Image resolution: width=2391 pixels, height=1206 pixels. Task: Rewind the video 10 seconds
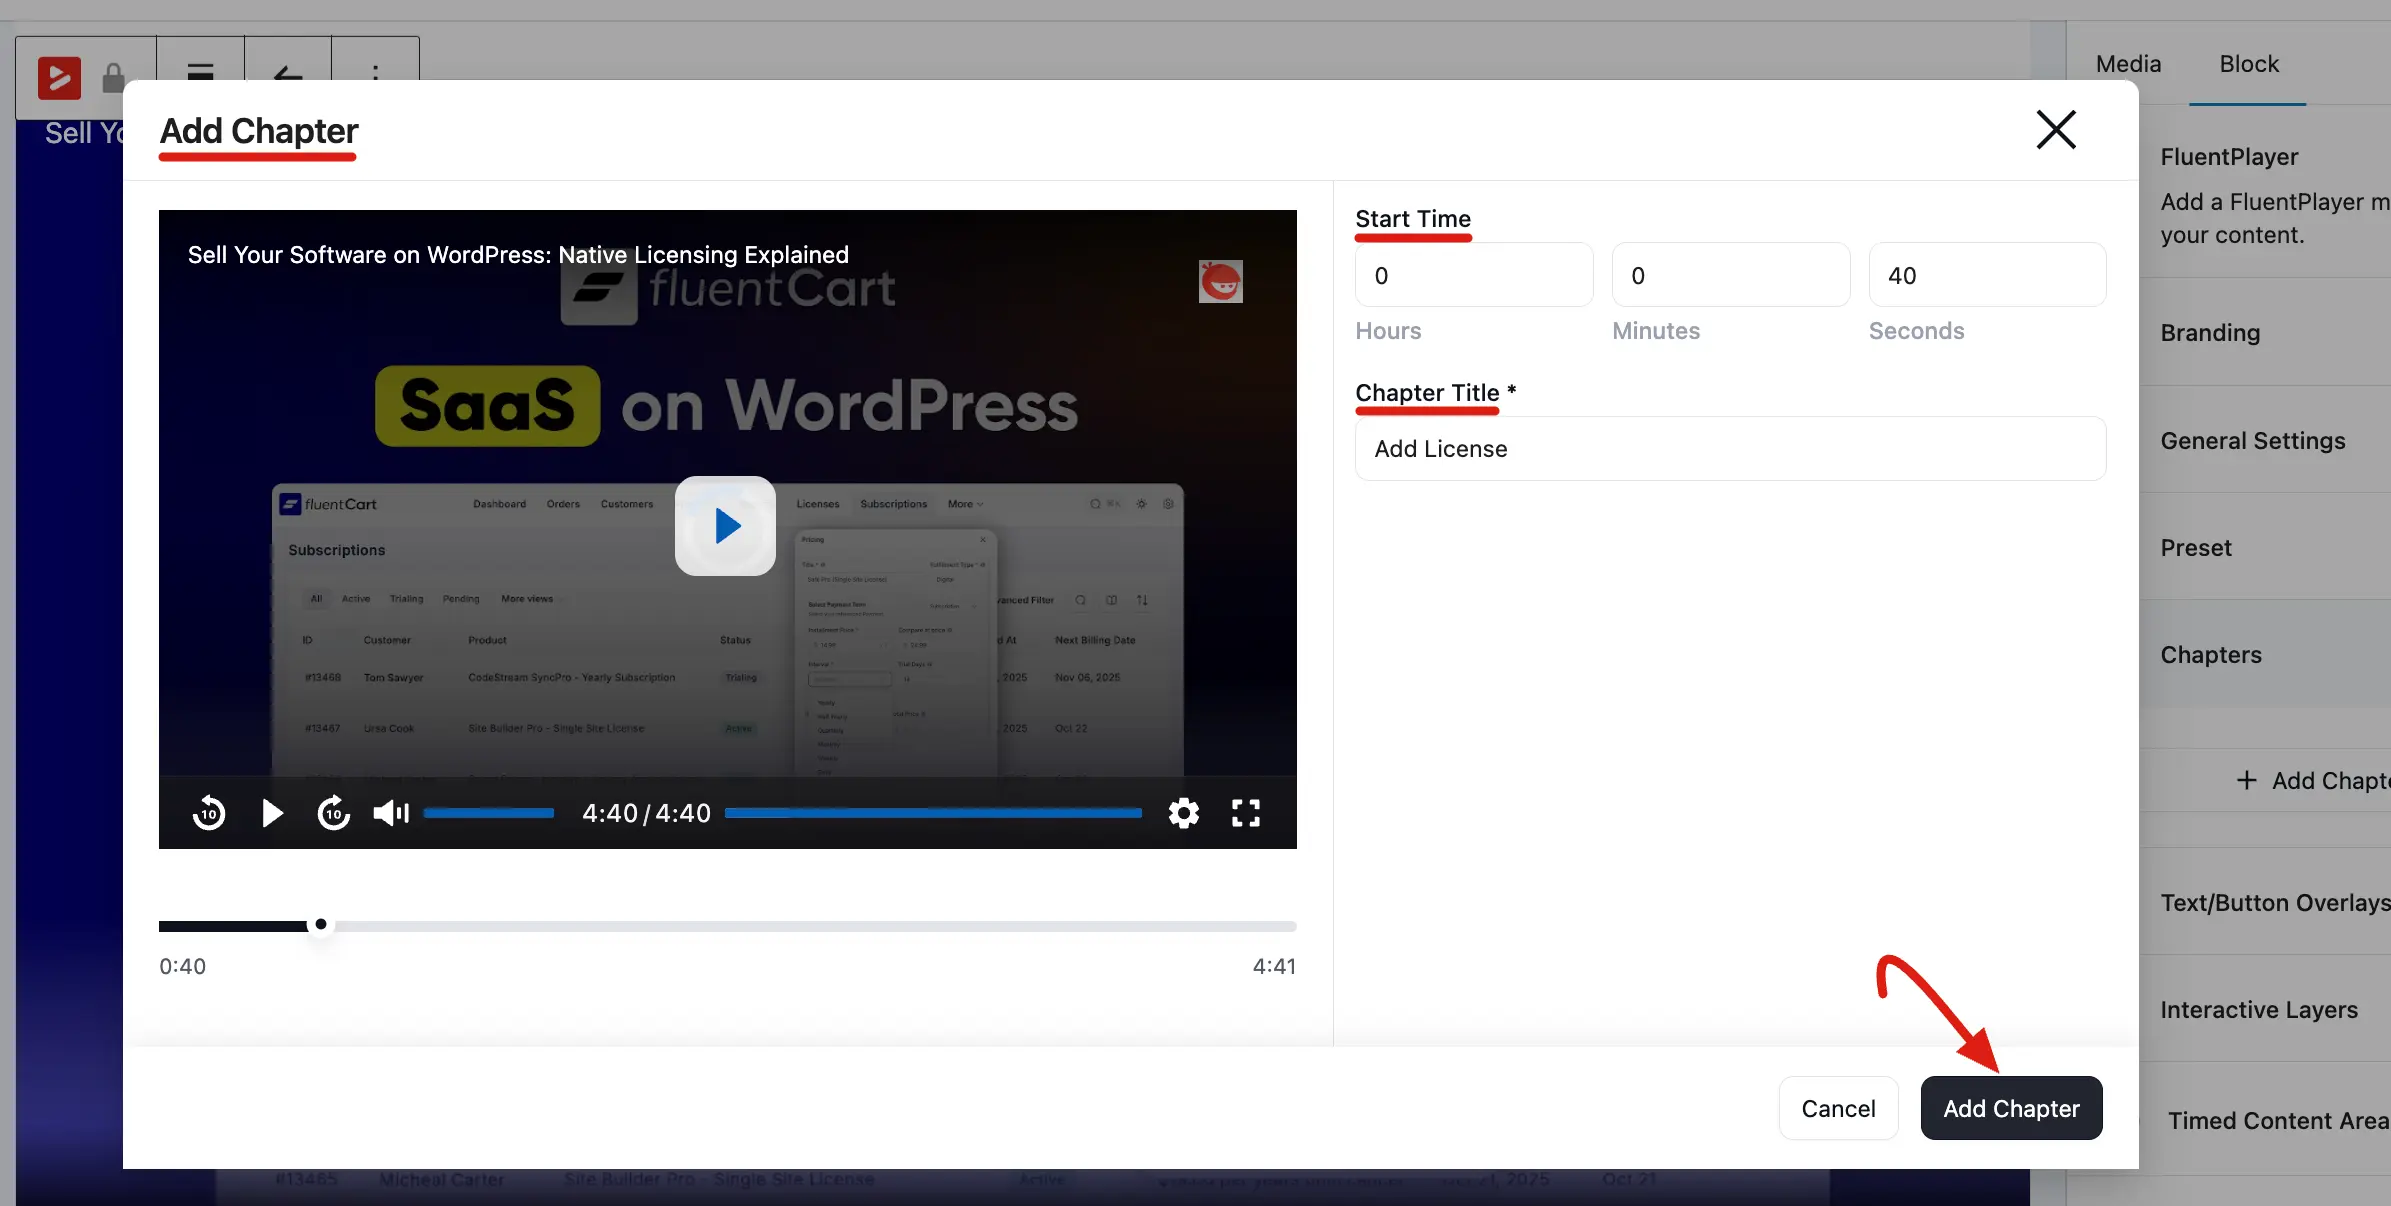(x=209, y=813)
